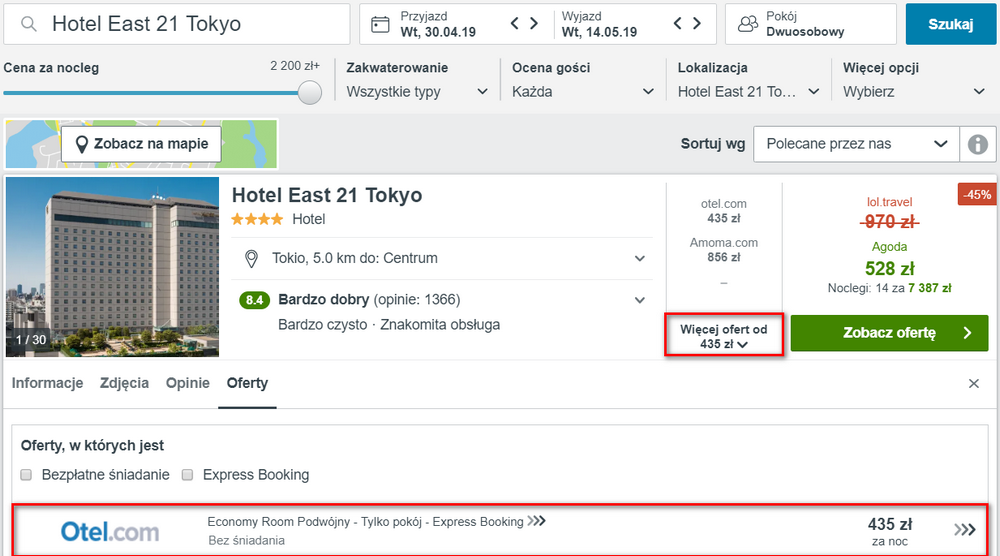1000x556 pixels.
Task: Click the price-per-night slider handle
Action: point(310,92)
